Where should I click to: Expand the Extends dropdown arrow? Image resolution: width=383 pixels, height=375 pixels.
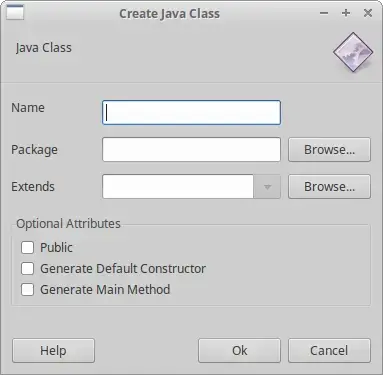coord(267,187)
